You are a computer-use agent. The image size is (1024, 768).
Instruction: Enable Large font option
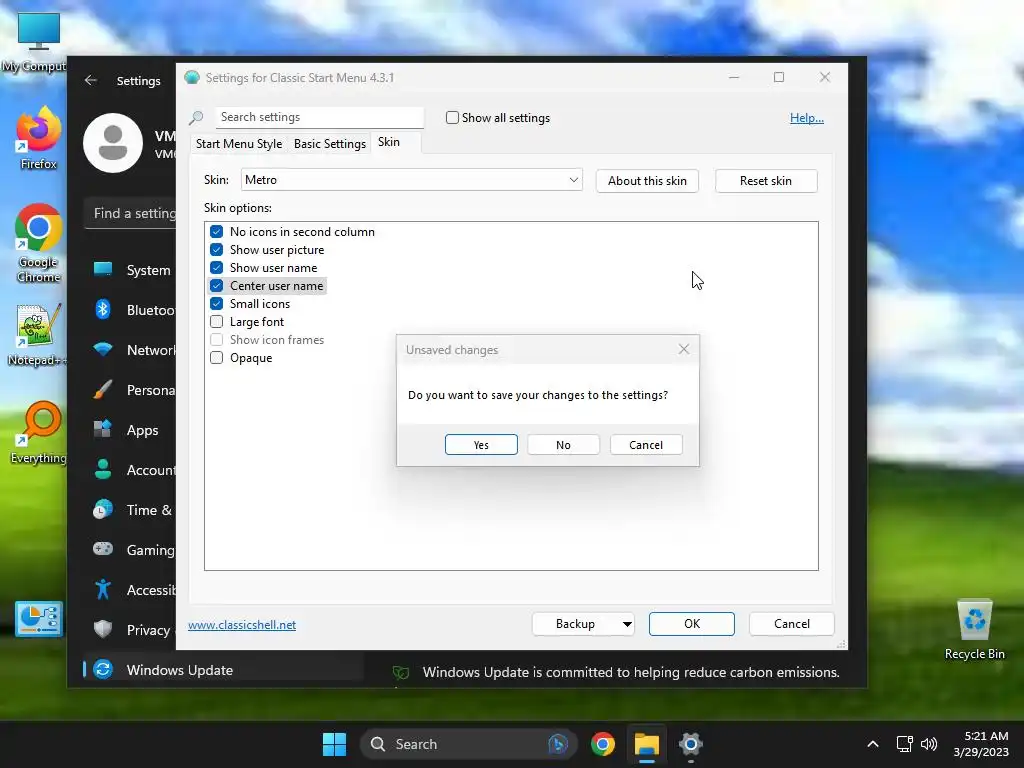tap(216, 321)
